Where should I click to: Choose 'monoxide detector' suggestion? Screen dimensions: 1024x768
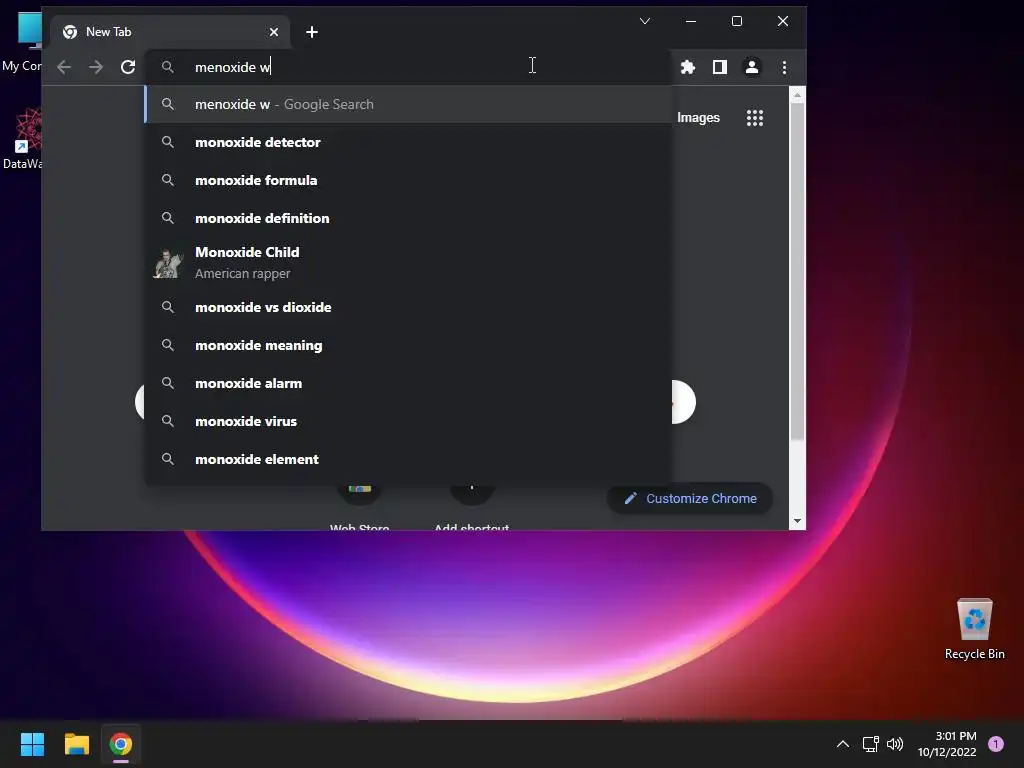(408, 142)
